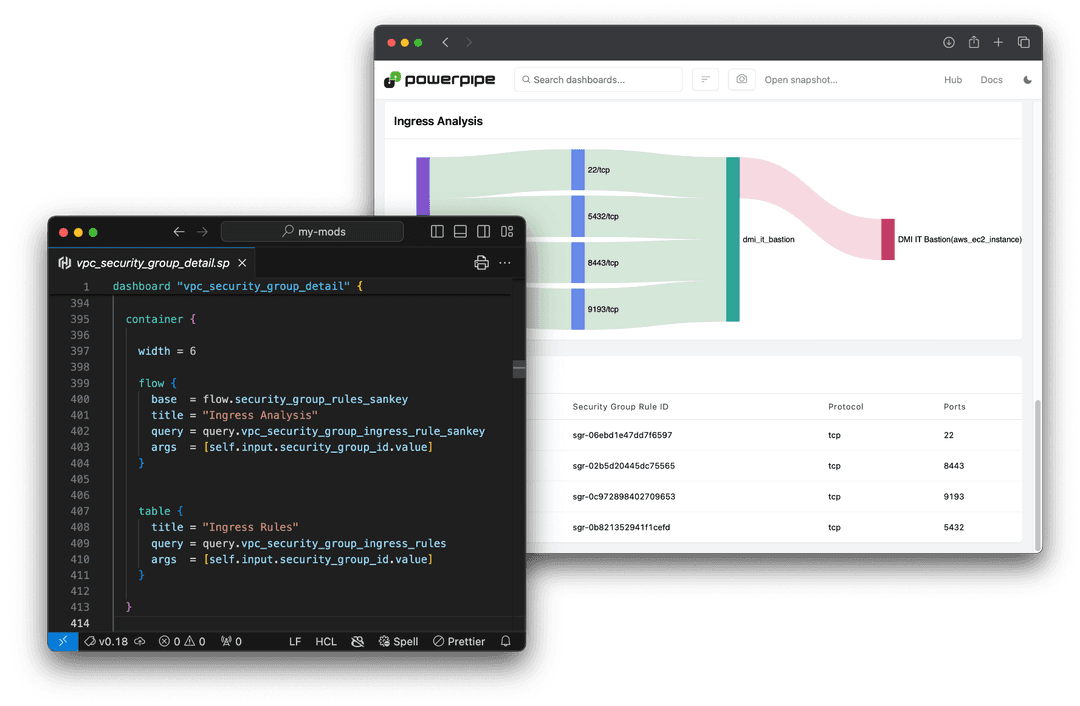The width and height of the screenshot is (1080, 706).
Task: Click the Powerpipe logo
Action: [x=440, y=79]
